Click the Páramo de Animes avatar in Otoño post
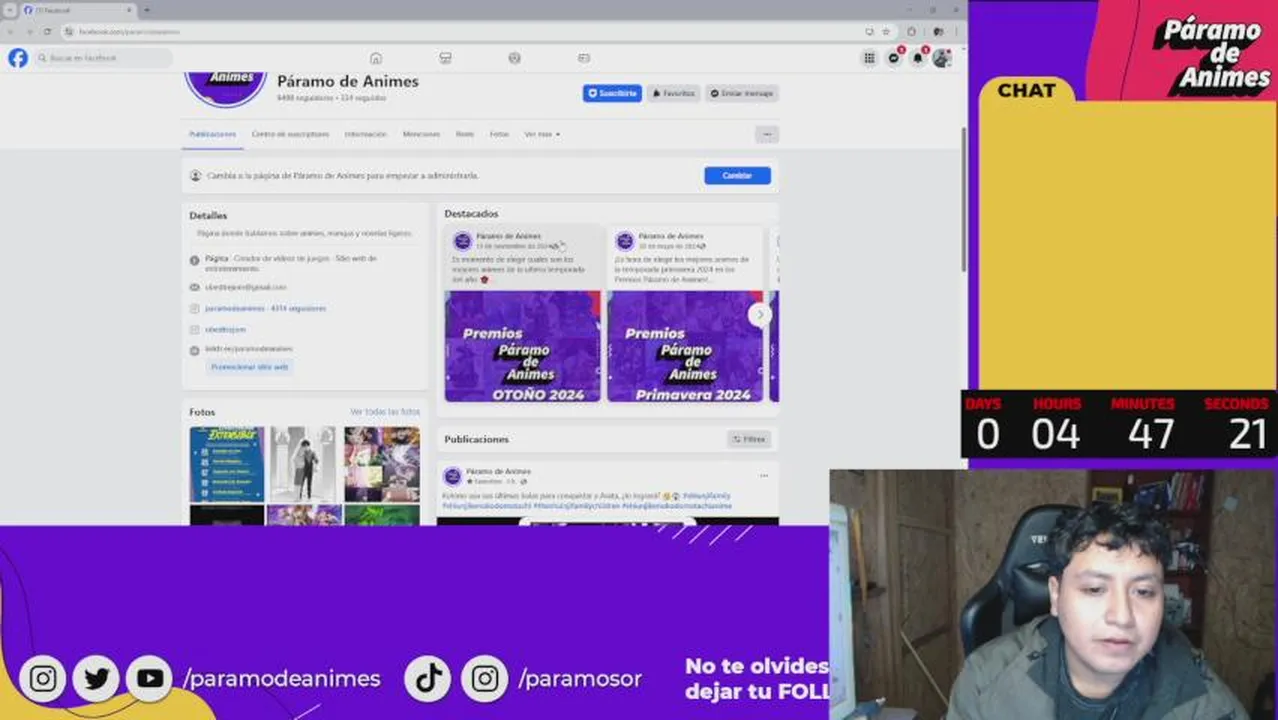 tap(462, 241)
